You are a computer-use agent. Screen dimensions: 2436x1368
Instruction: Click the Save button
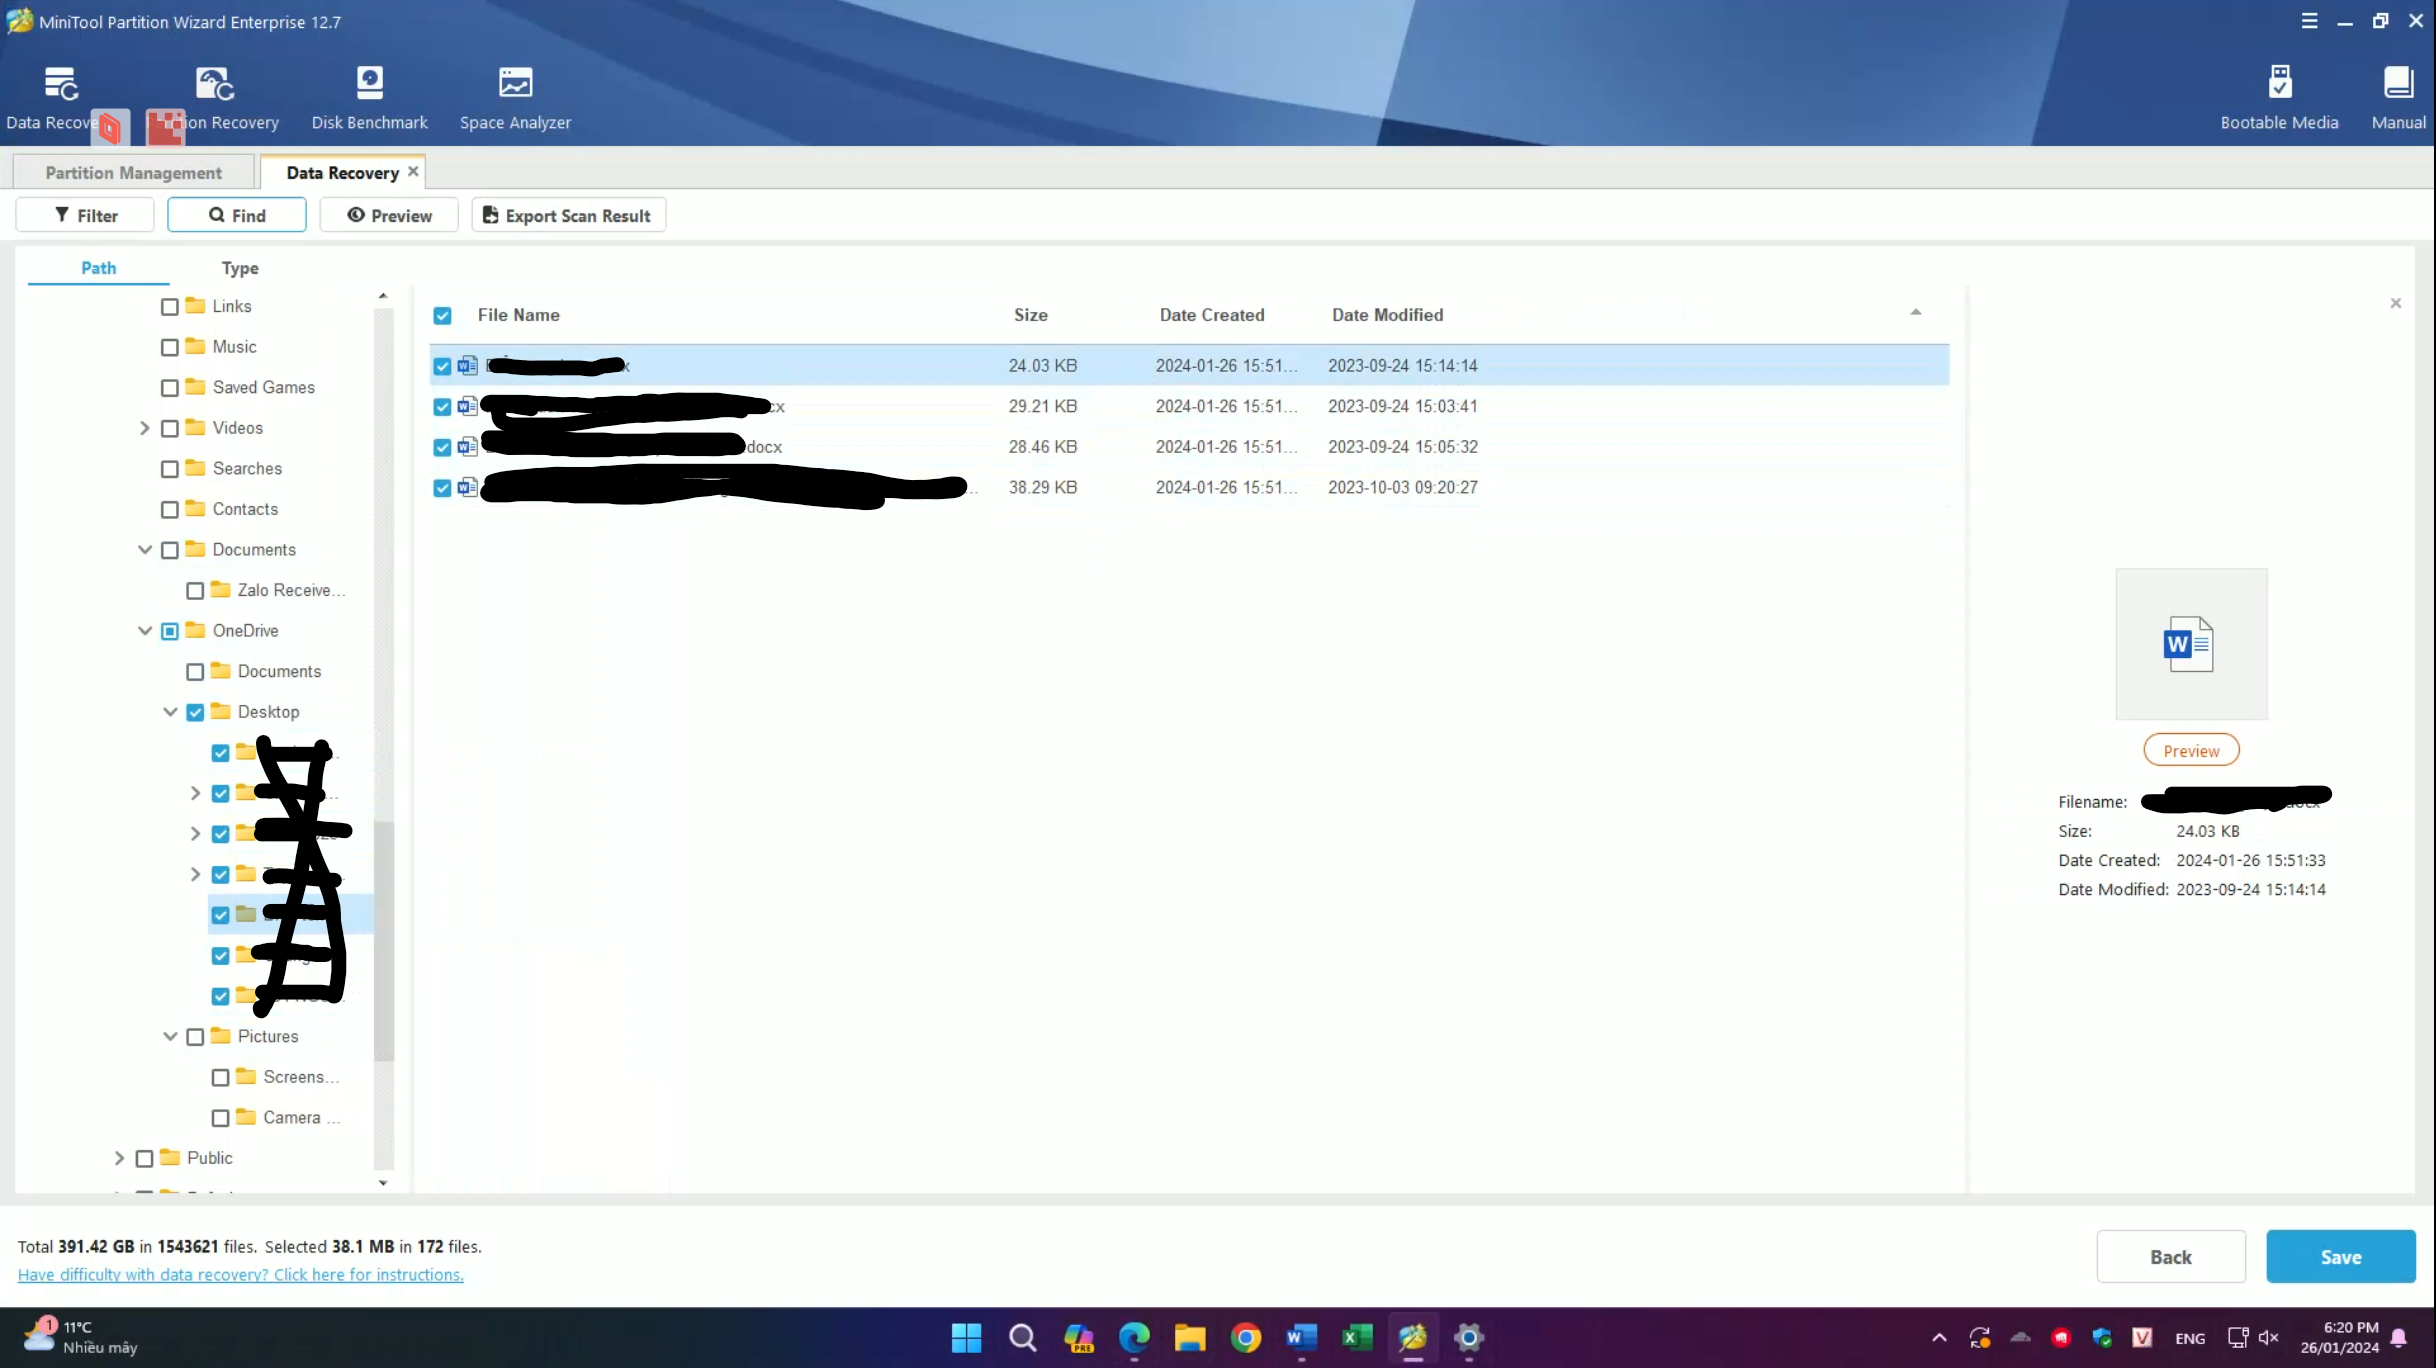click(2341, 1256)
